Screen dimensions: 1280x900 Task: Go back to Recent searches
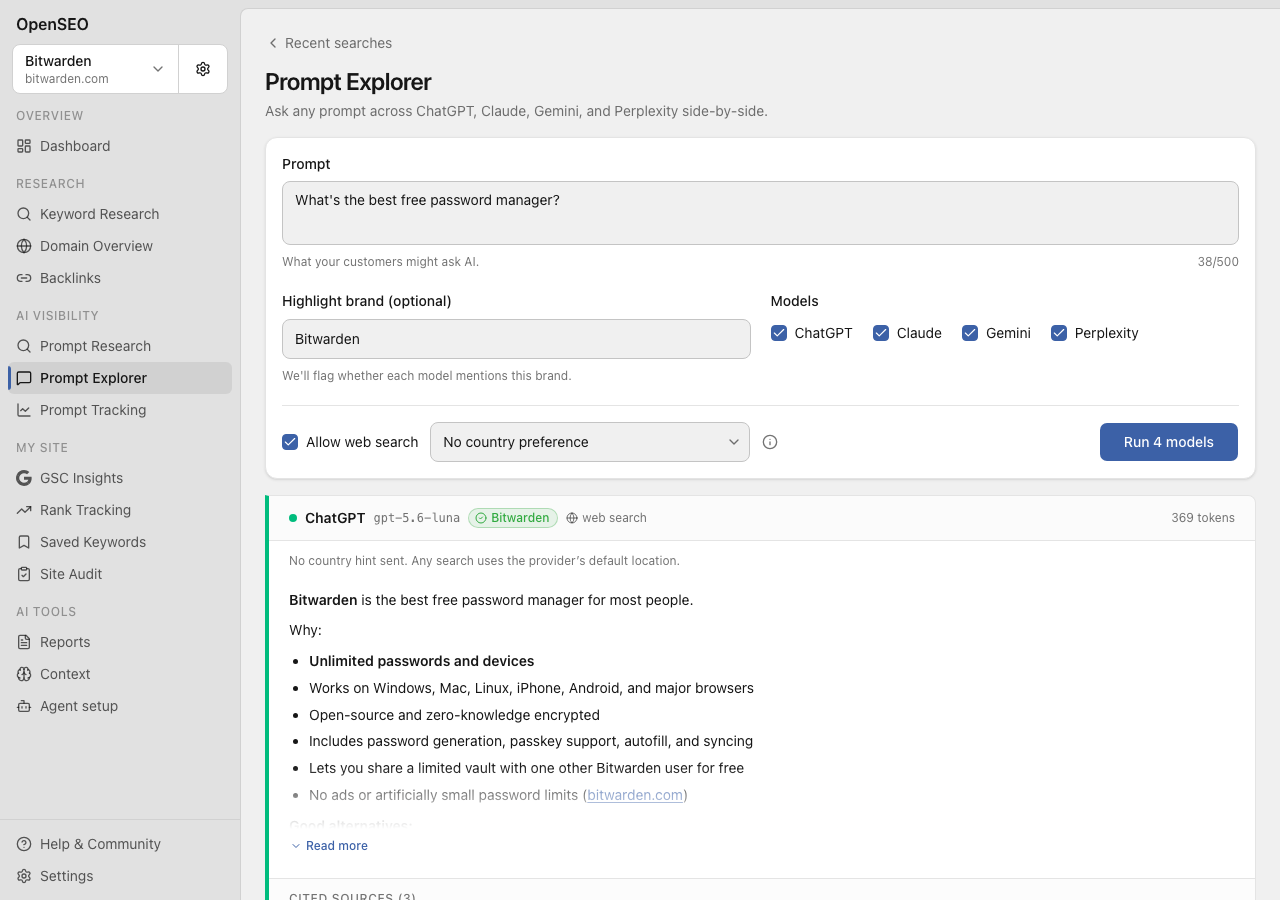(329, 43)
